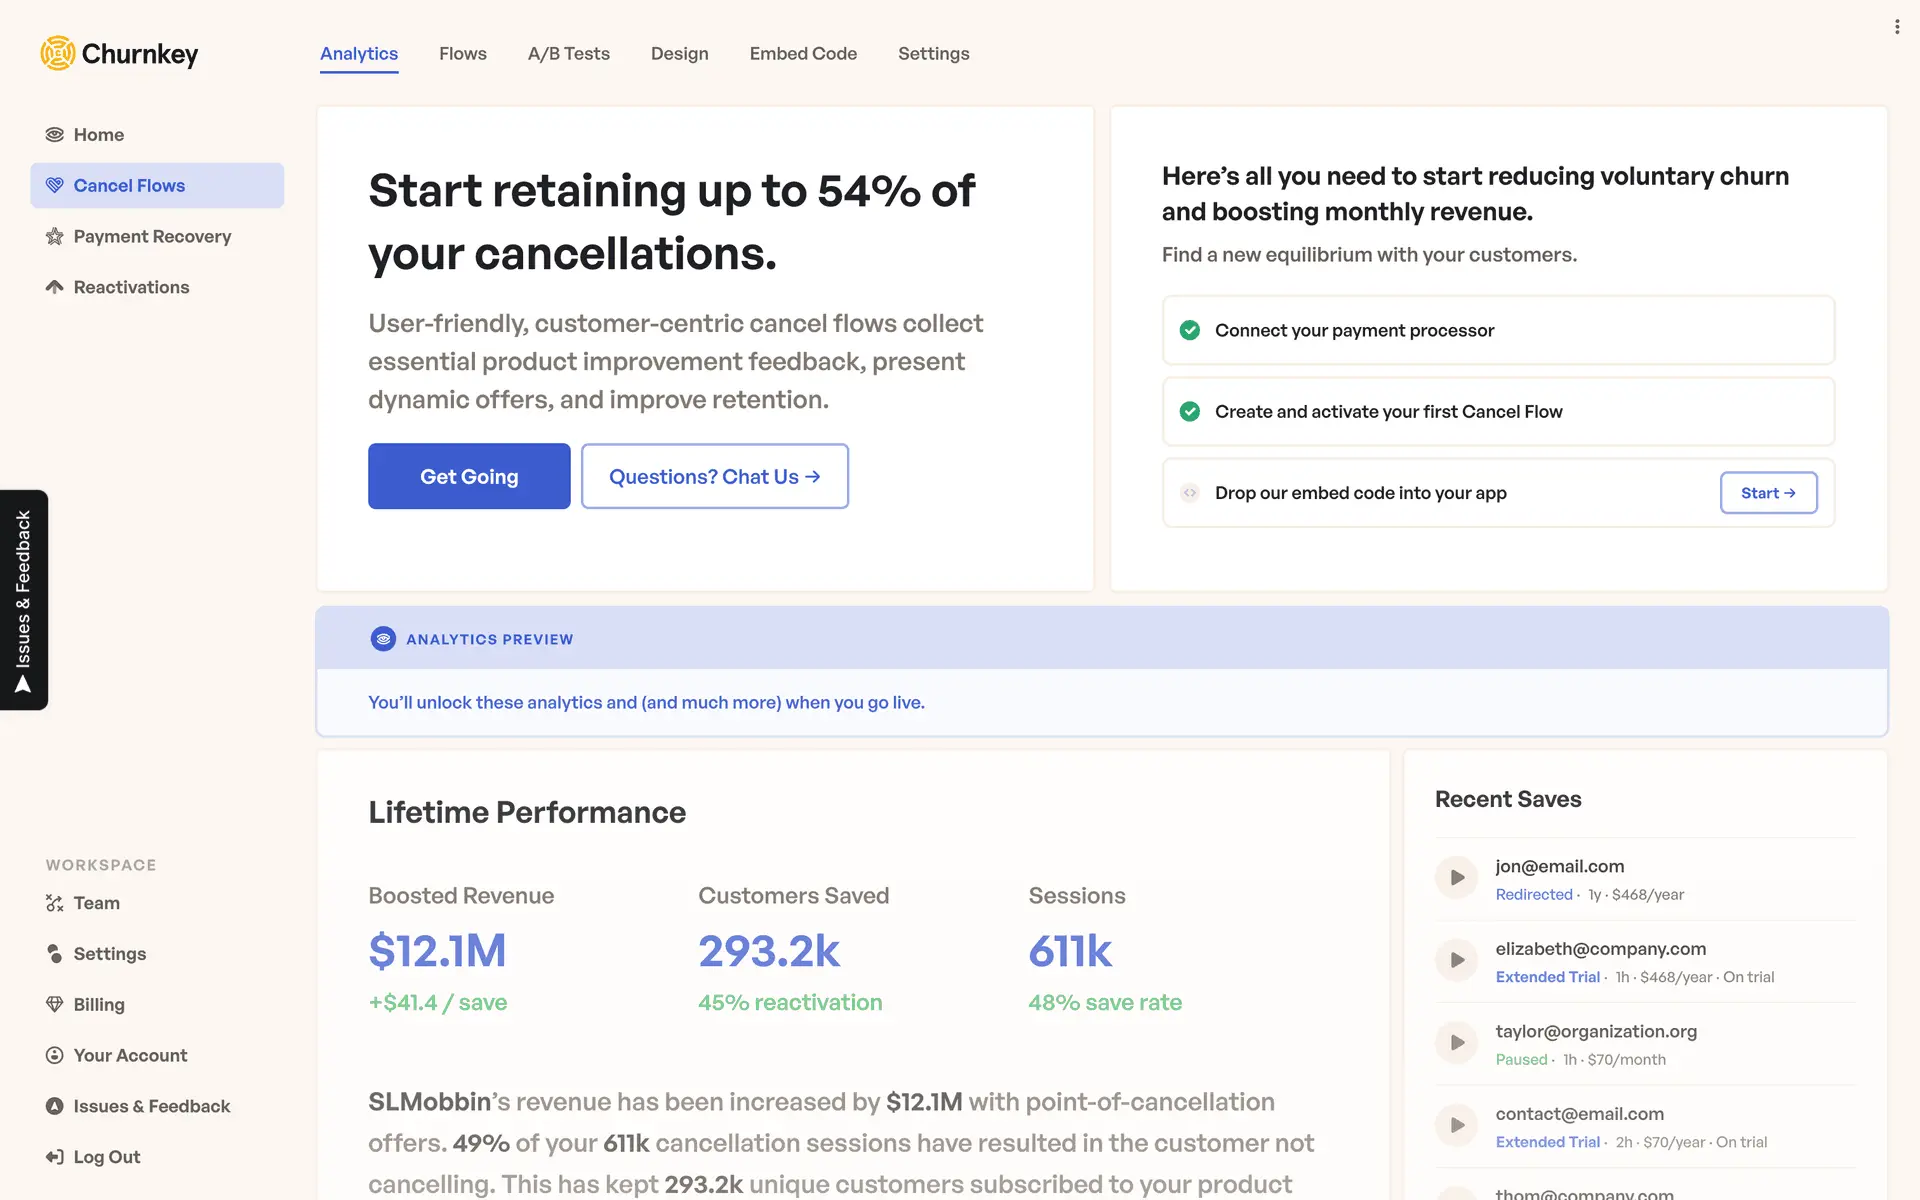This screenshot has width=1920, height=1200.
Task: Play elizabeth@company.com saved session
Action: click(x=1457, y=960)
